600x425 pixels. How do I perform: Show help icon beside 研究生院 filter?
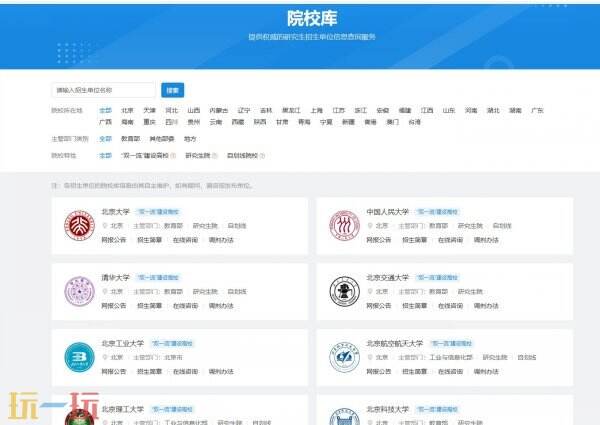click(x=215, y=156)
